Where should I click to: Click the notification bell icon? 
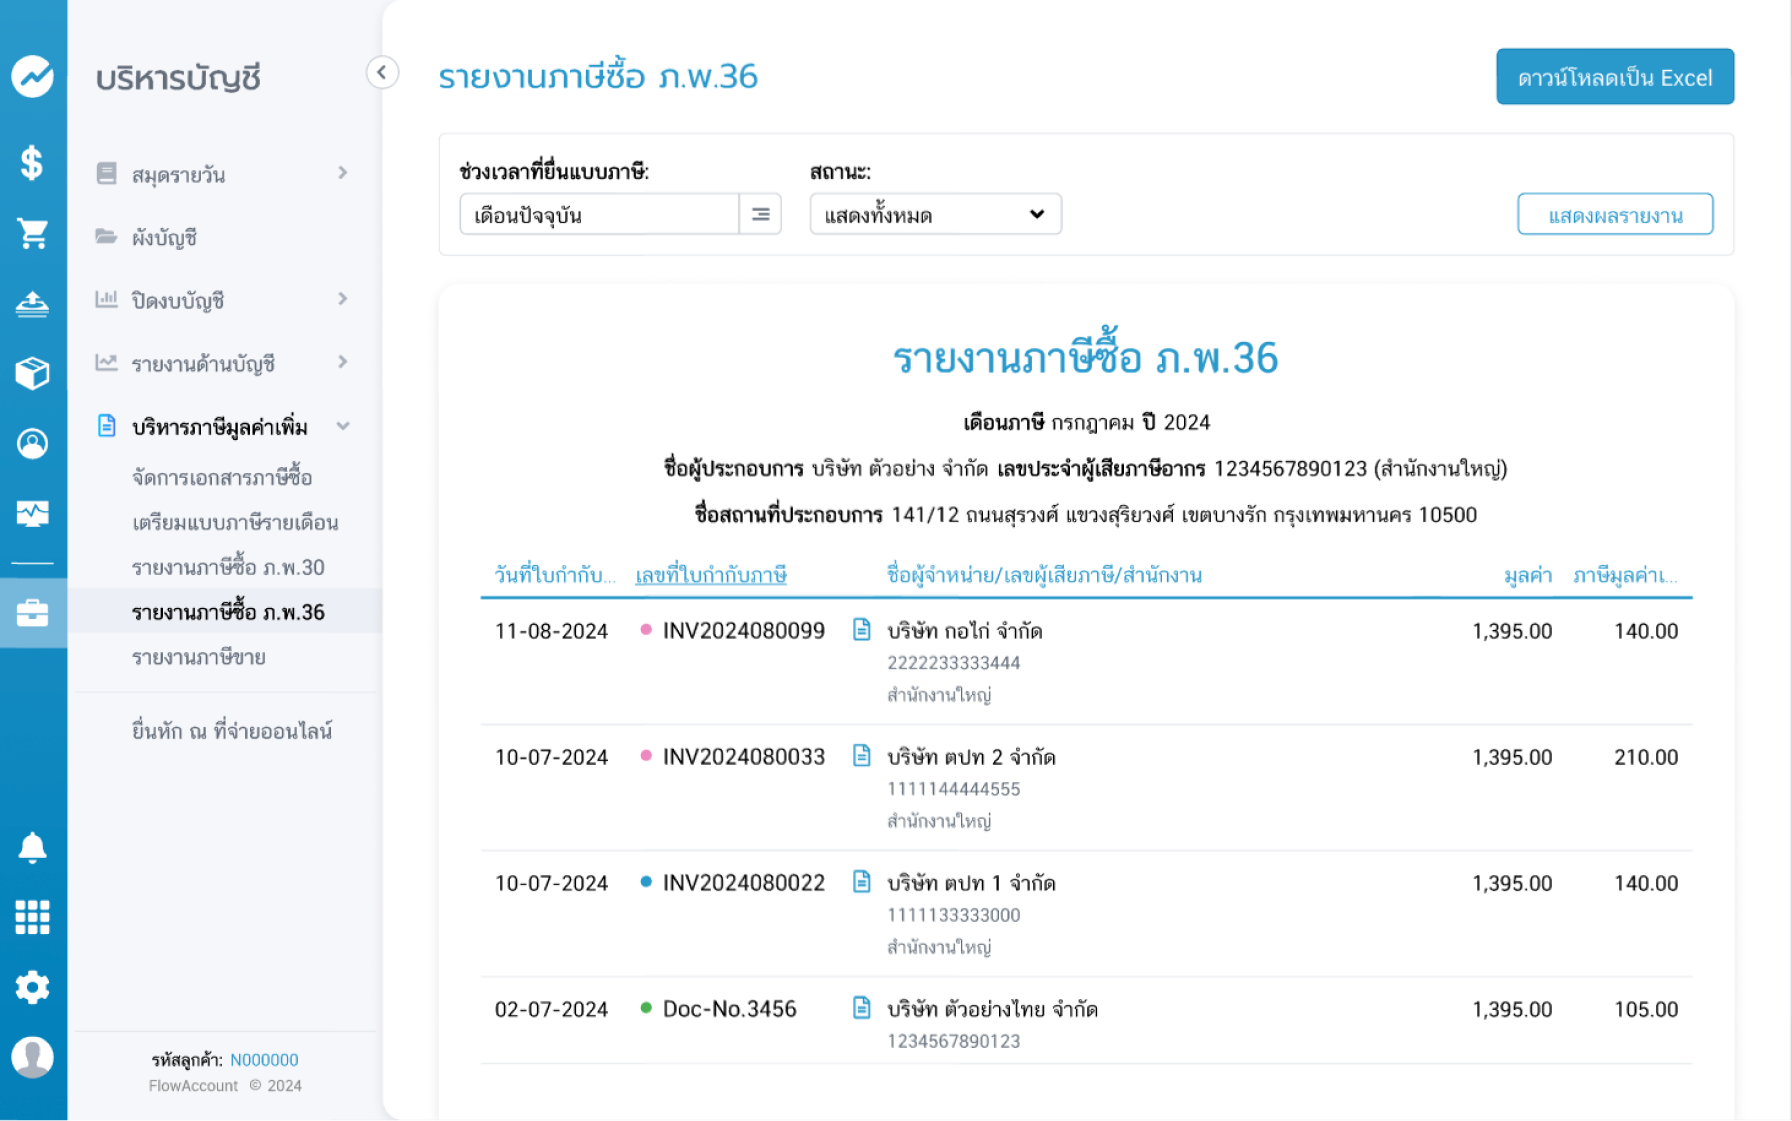(32, 847)
